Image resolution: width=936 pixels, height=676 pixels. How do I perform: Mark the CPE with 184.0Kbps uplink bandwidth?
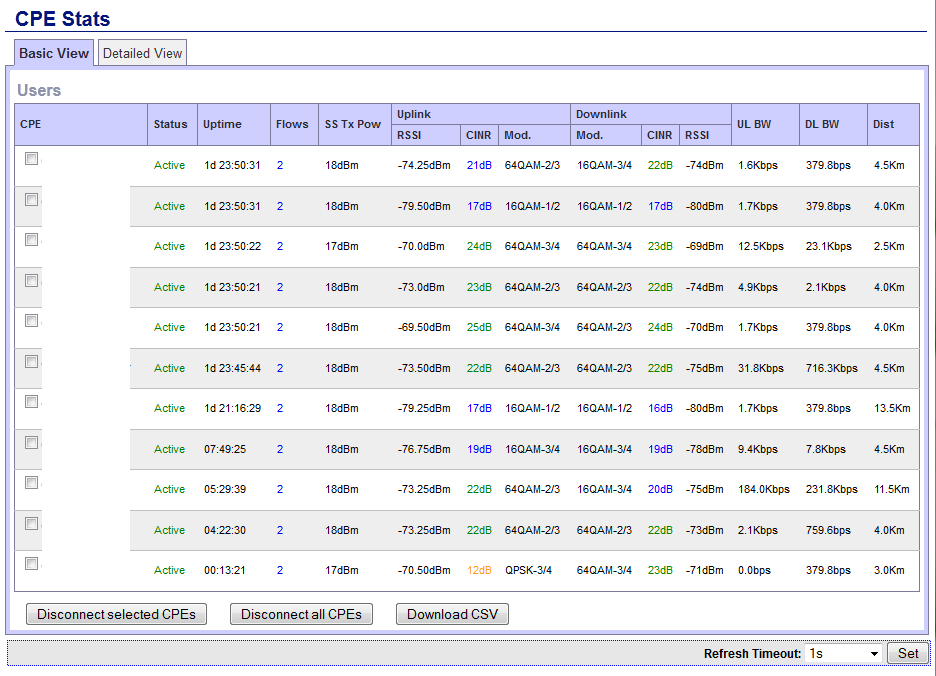(32, 483)
